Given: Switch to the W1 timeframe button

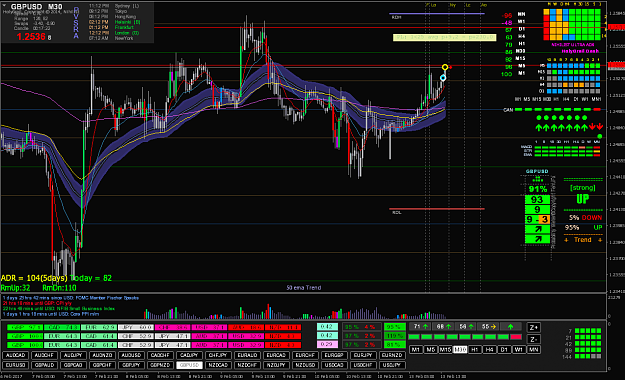Looking at the screenshot, I should [519, 350].
